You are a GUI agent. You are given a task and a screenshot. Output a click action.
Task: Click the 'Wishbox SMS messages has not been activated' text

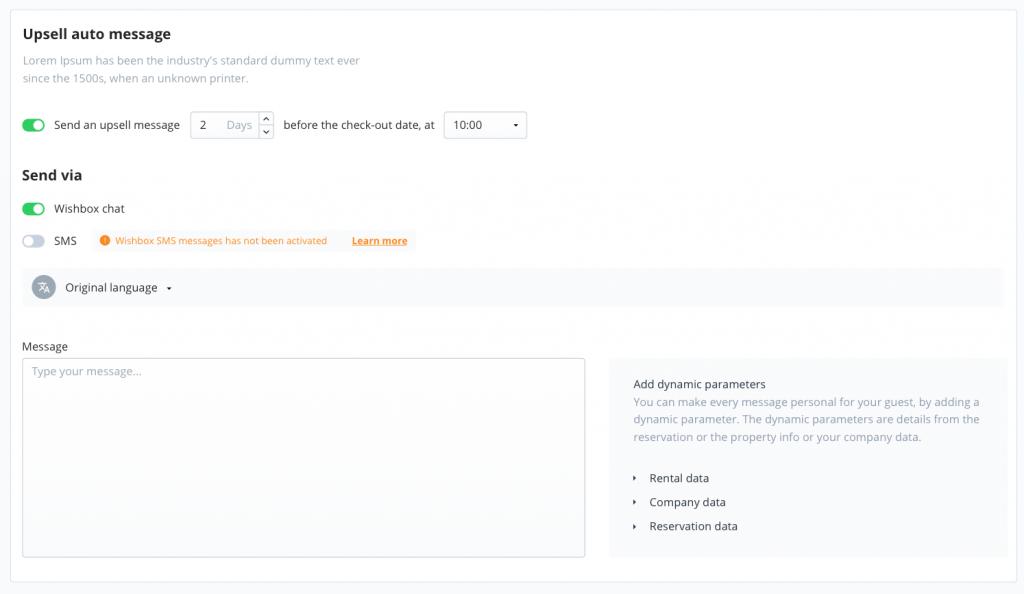pyautogui.click(x=221, y=241)
